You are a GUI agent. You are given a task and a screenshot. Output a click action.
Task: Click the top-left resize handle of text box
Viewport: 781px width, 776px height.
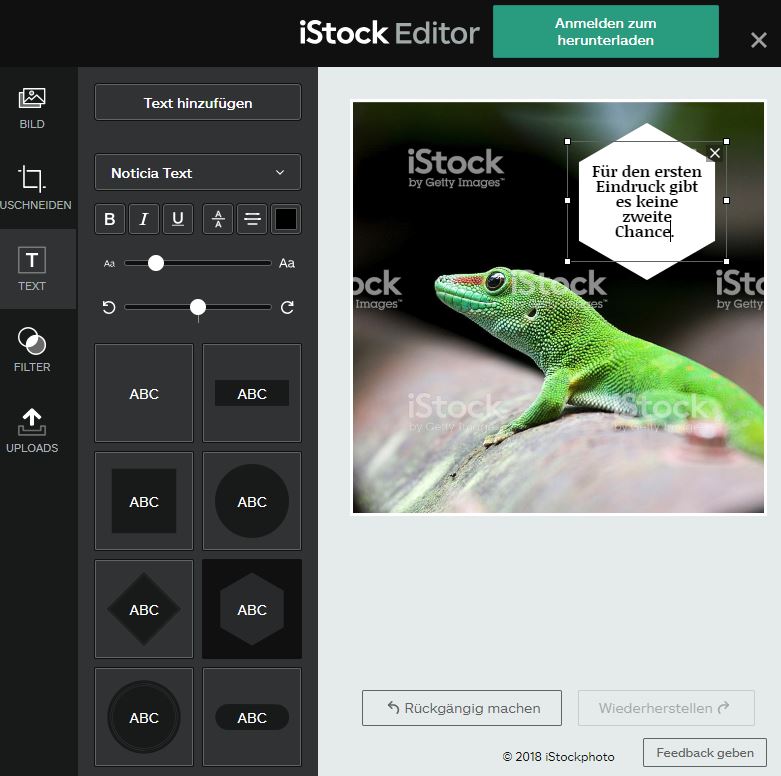click(x=567, y=141)
